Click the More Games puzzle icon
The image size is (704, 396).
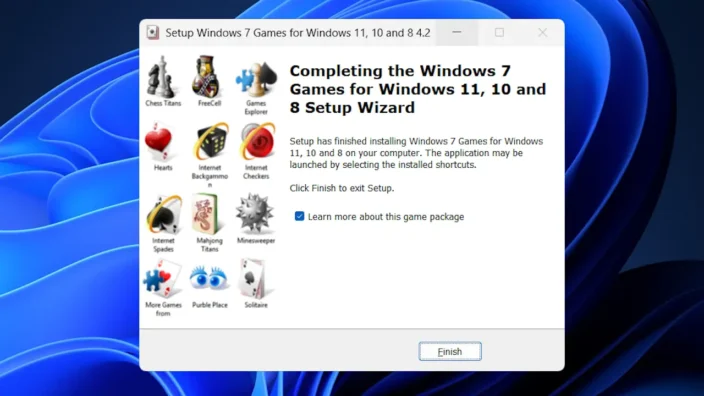click(x=162, y=278)
